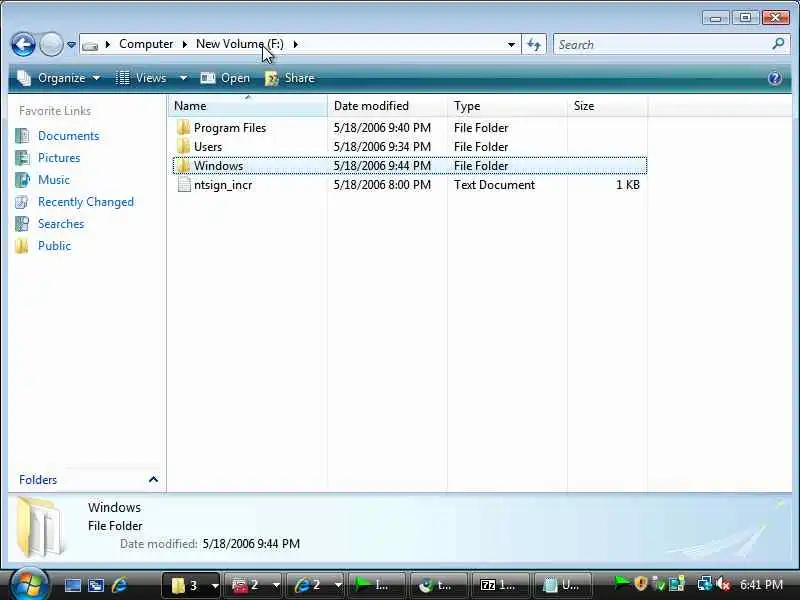This screenshot has width=800, height=600.
Task: Open the Explorer taskbar group of 3
Action: point(191,585)
